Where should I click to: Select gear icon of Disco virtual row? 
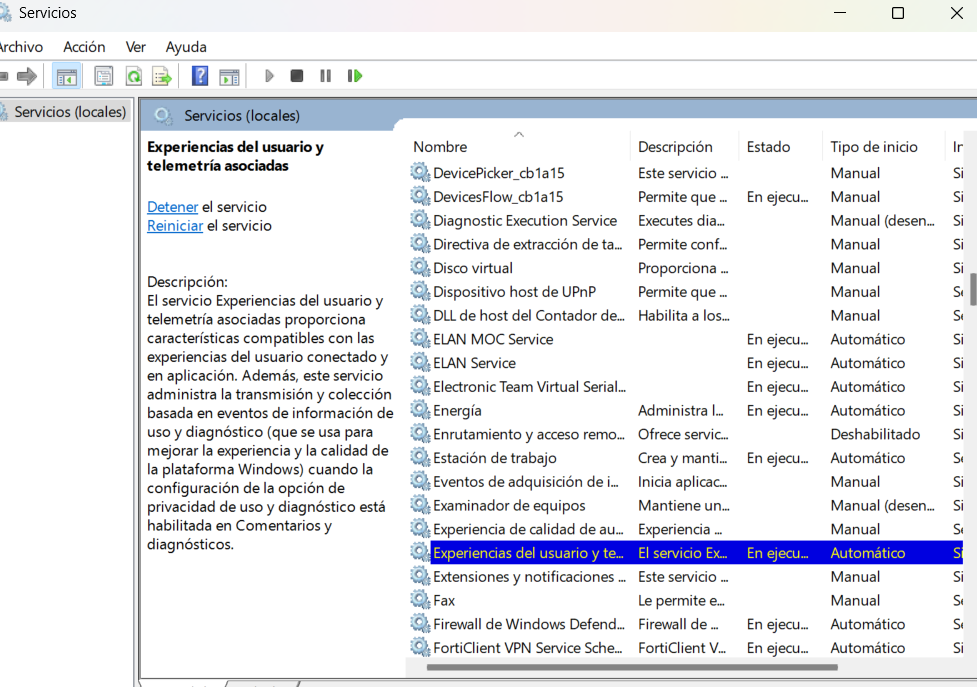421,268
